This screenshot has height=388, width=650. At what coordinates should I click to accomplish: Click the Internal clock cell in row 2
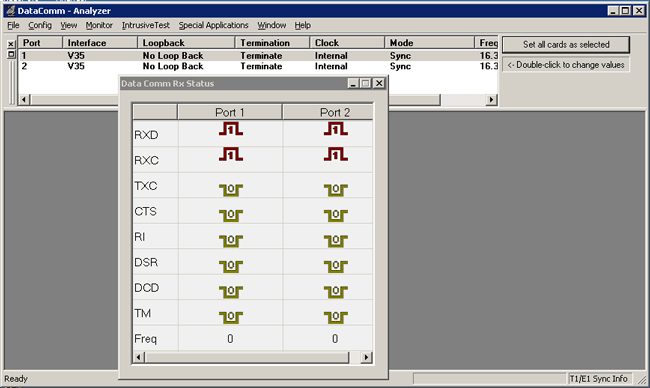coord(331,66)
